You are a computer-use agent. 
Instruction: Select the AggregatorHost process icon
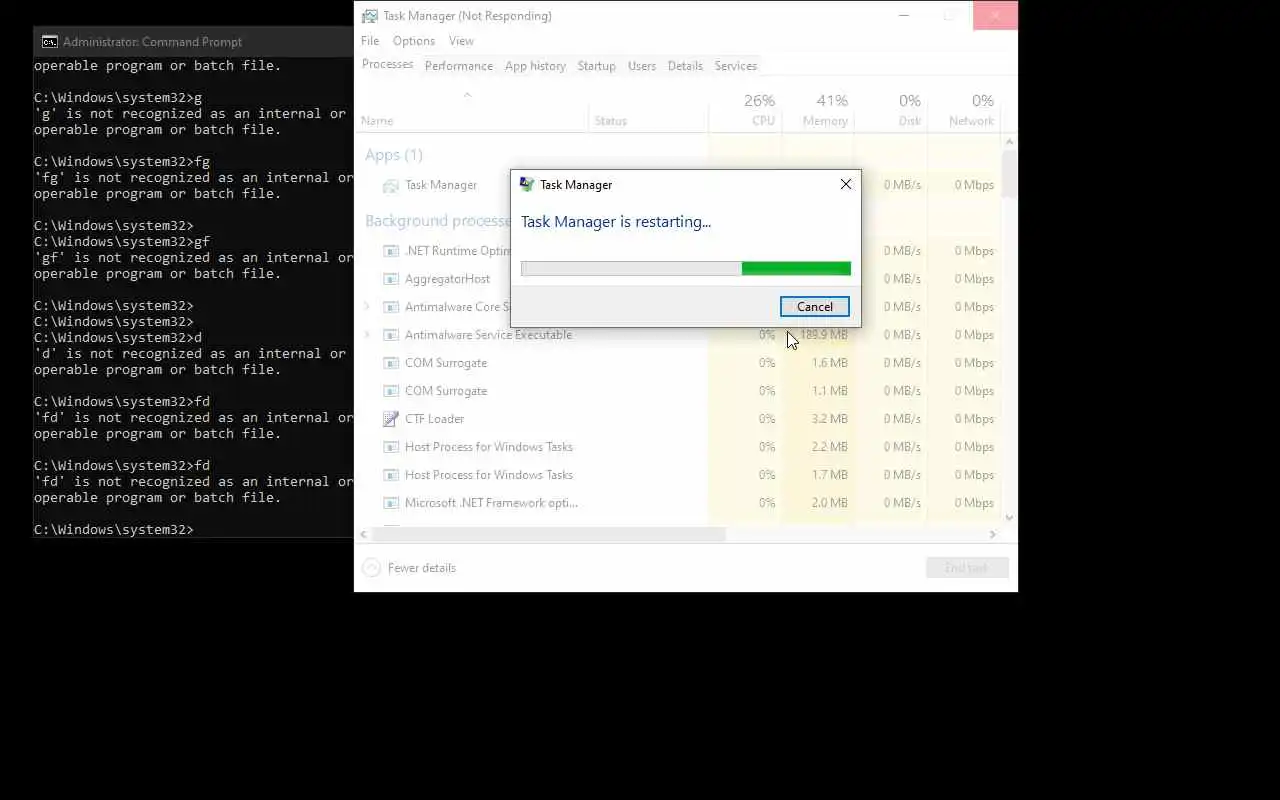point(391,279)
